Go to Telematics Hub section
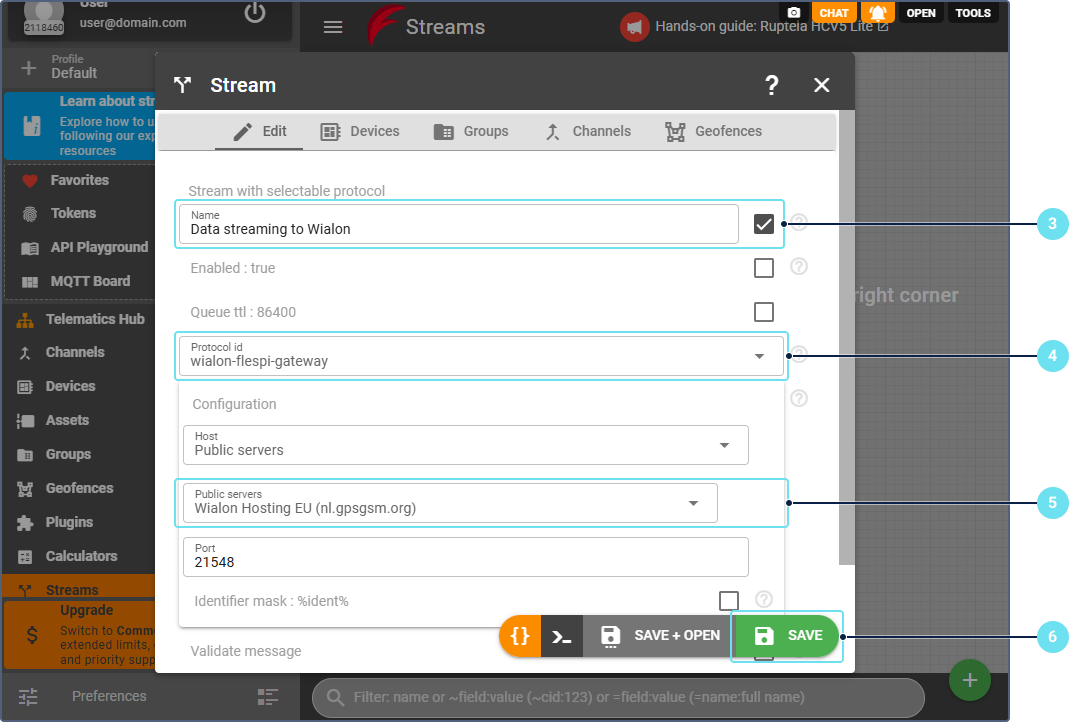 tap(79, 319)
